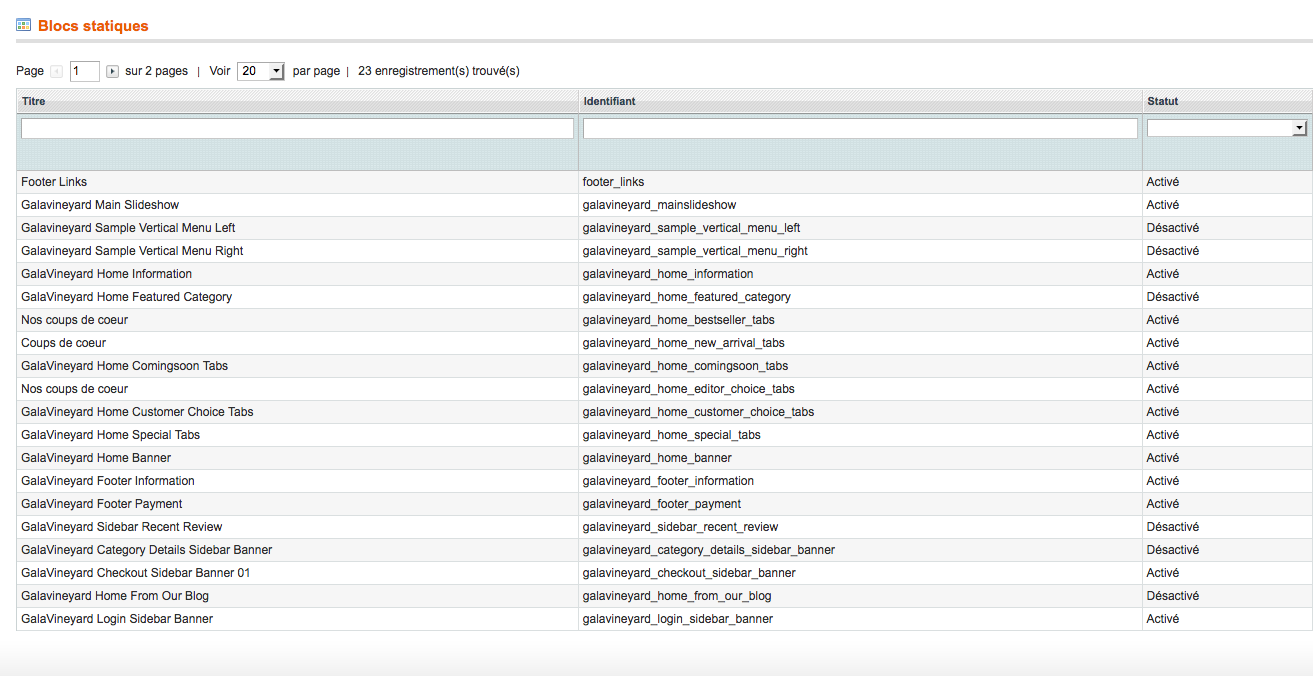The height and width of the screenshot is (676, 1313).
Task: Click the previous page arrow
Action: [56, 72]
